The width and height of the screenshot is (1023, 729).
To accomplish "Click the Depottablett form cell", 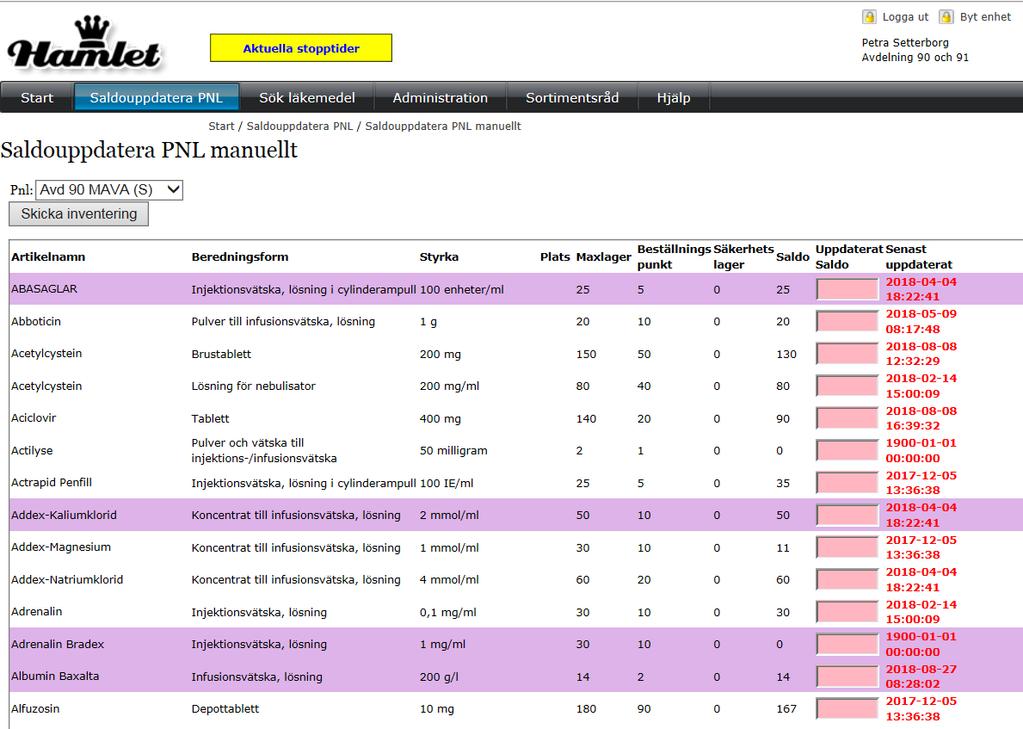I will click(225, 709).
